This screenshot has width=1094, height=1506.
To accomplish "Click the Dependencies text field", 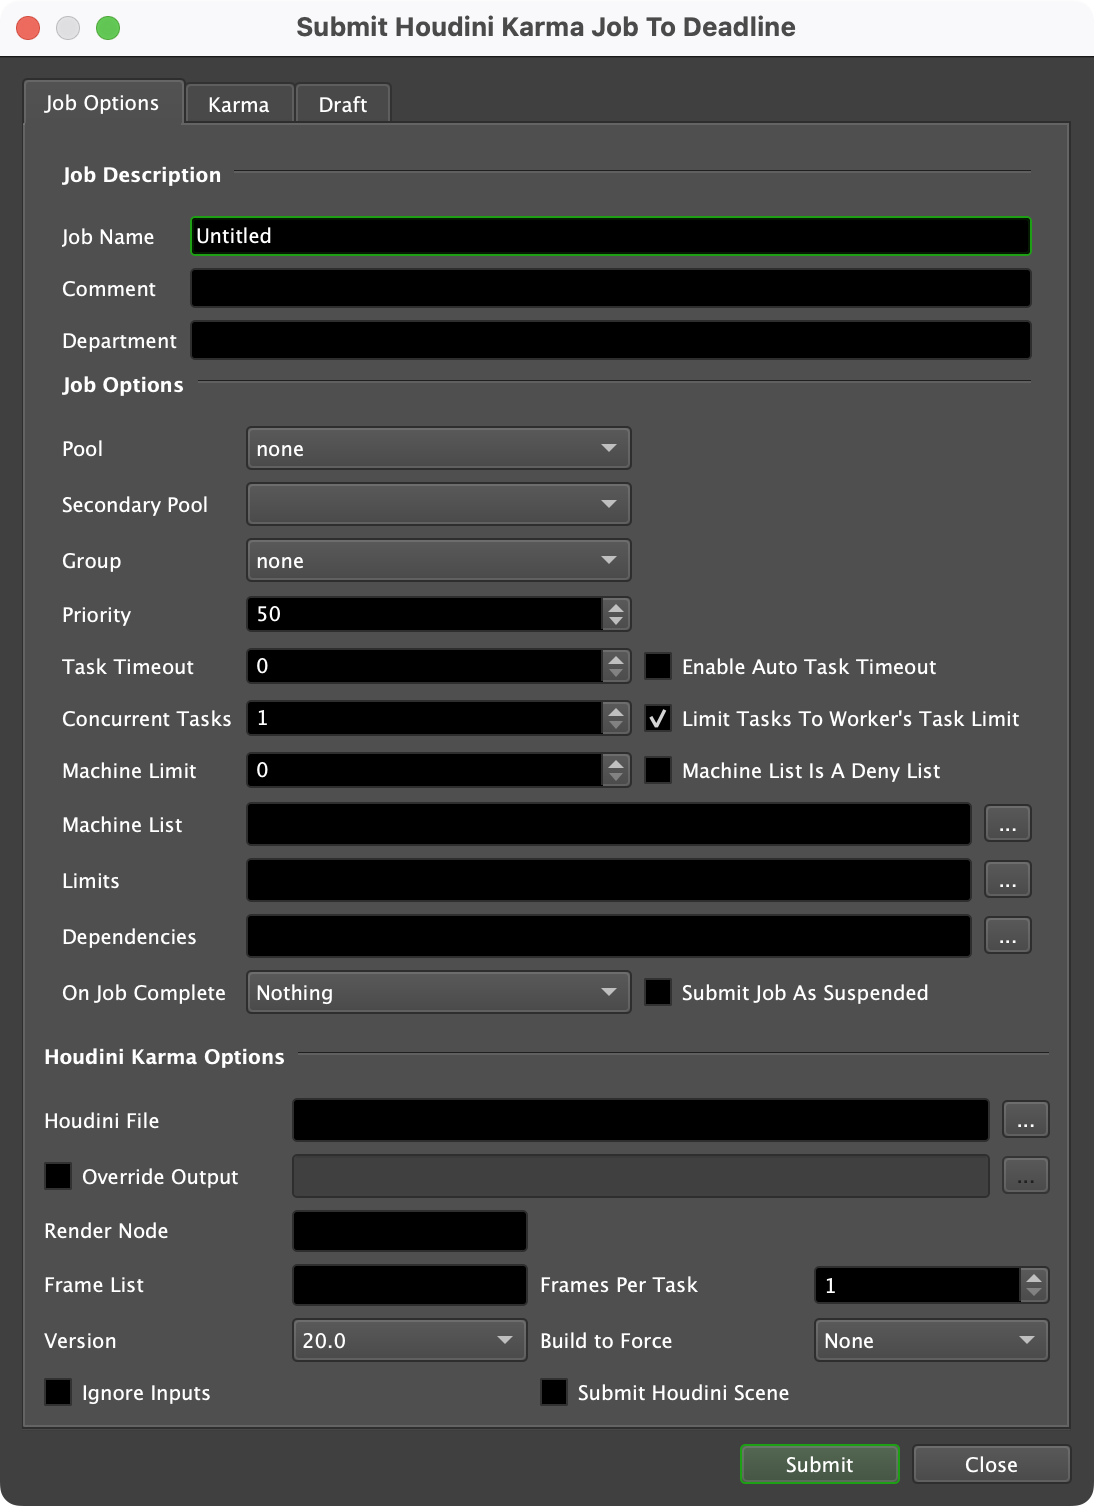I will click(609, 936).
